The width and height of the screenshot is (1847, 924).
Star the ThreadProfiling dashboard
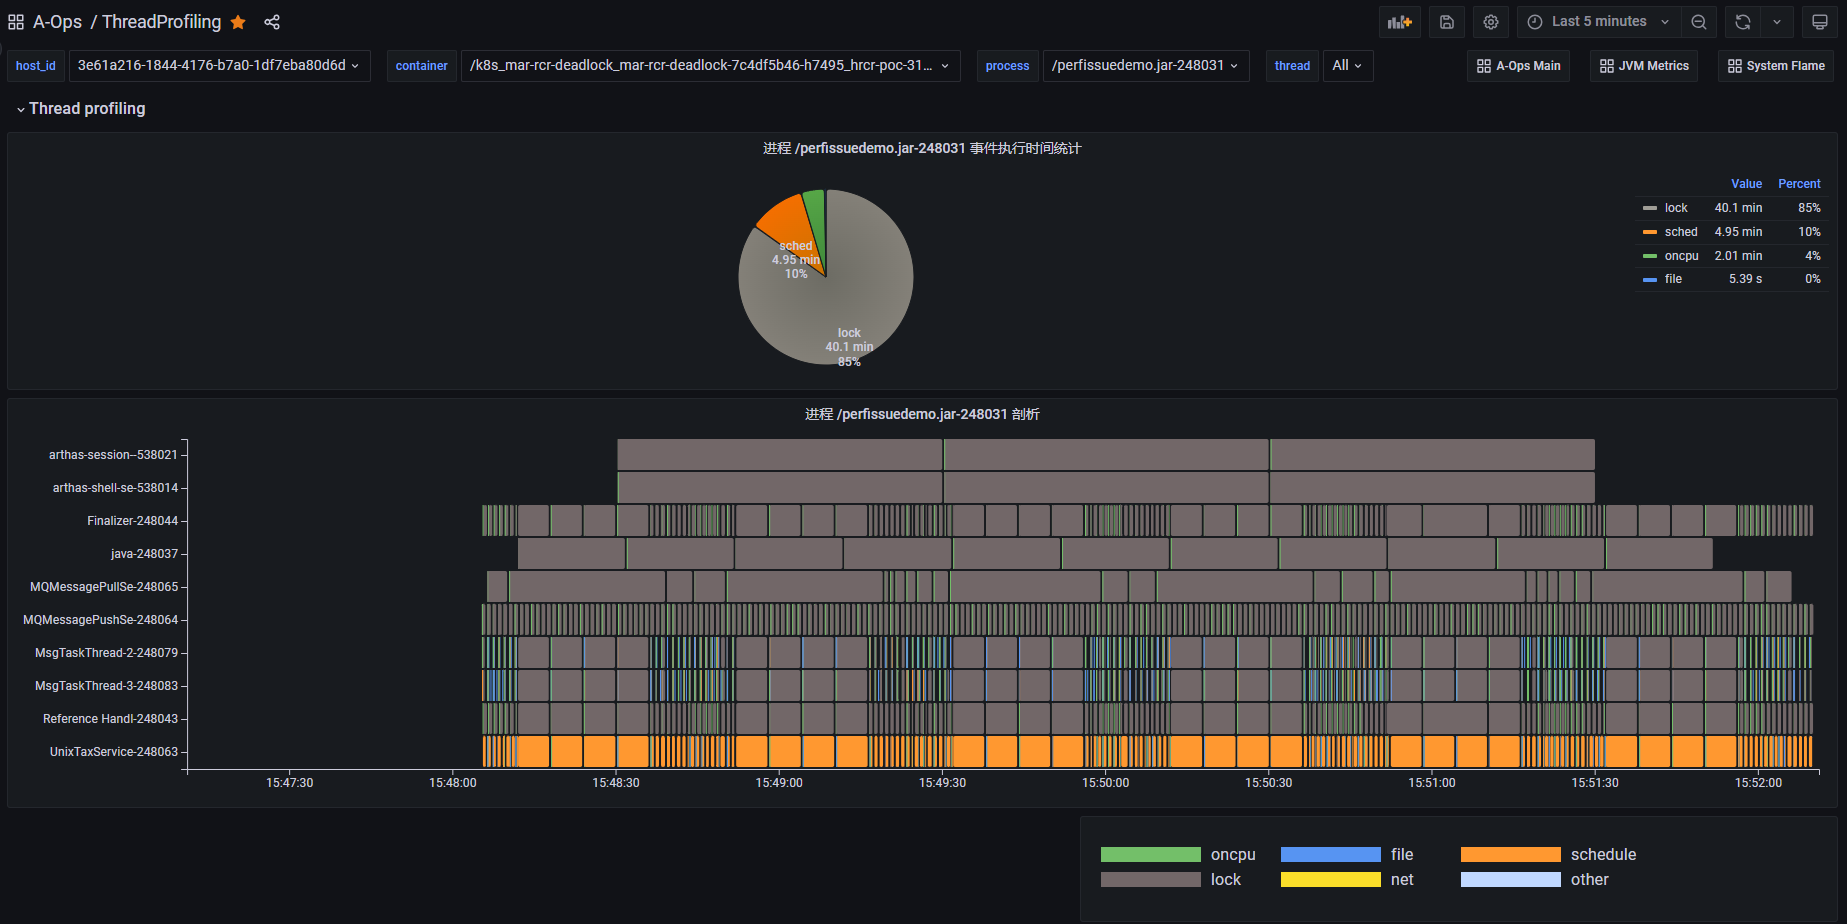coord(238,22)
